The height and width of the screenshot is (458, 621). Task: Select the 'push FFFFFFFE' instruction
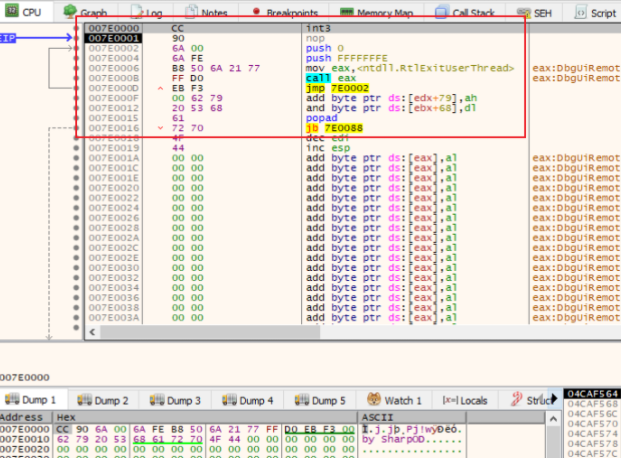coord(347,58)
